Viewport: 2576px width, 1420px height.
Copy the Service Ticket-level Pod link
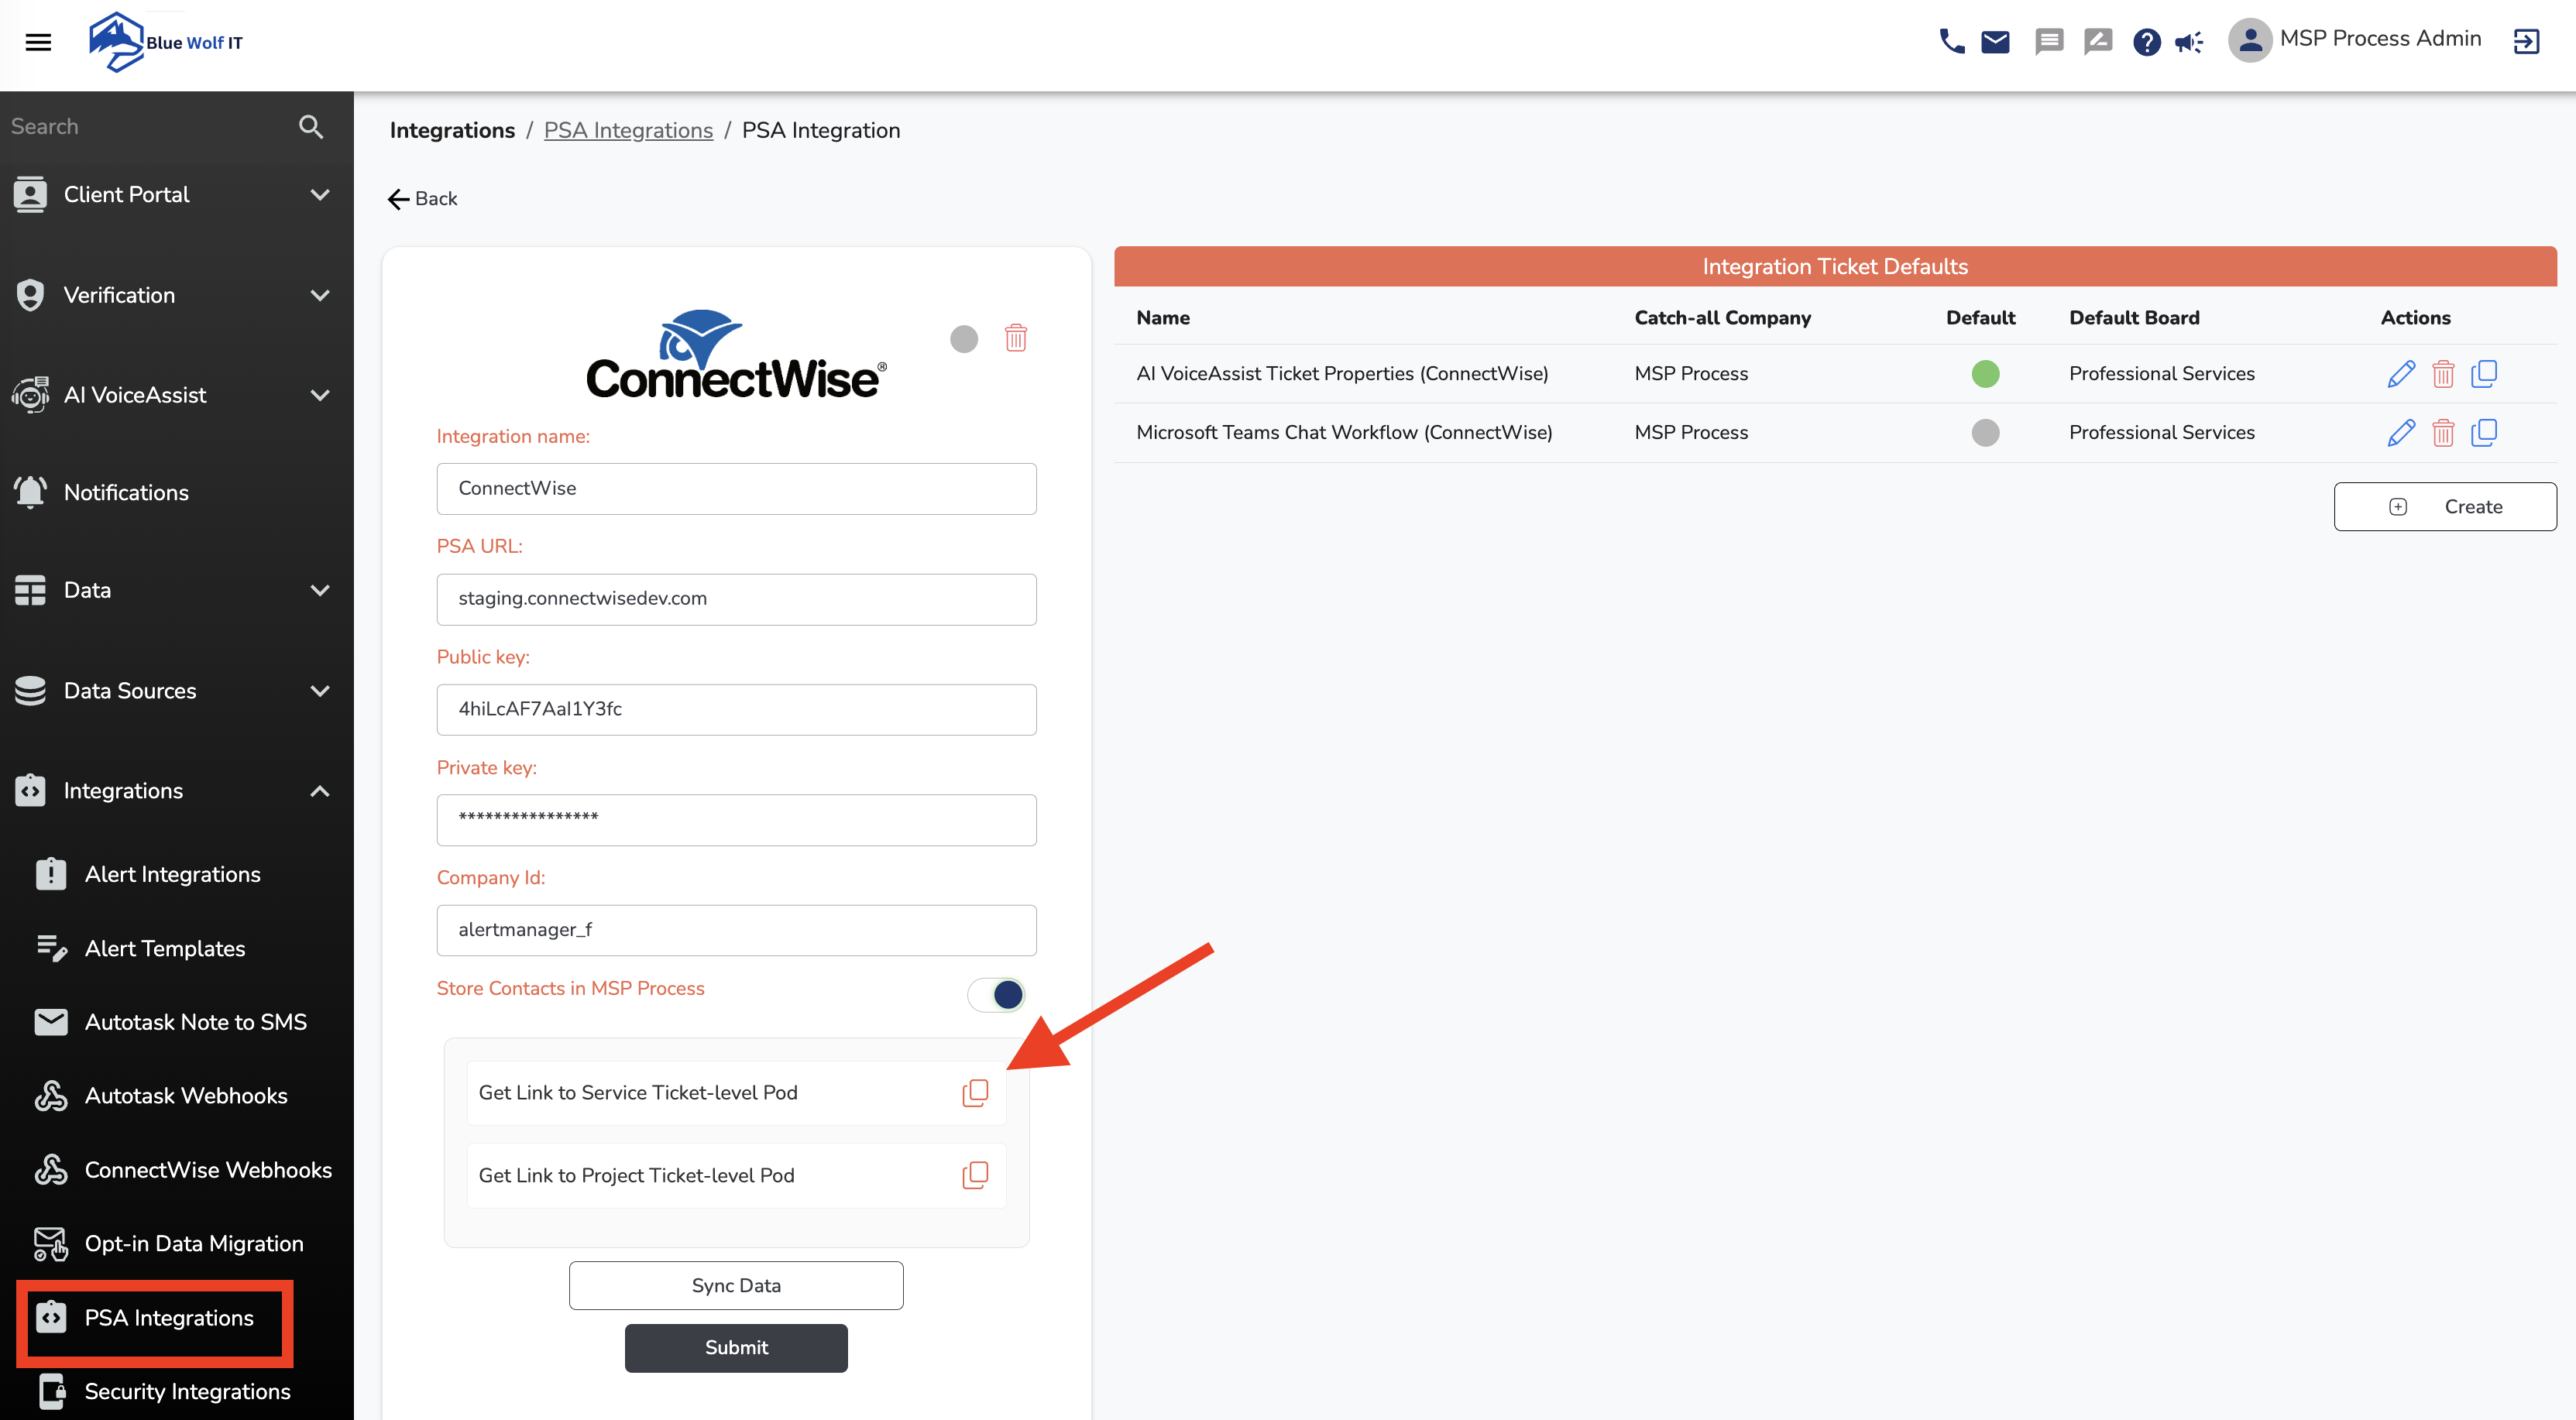coord(975,1092)
